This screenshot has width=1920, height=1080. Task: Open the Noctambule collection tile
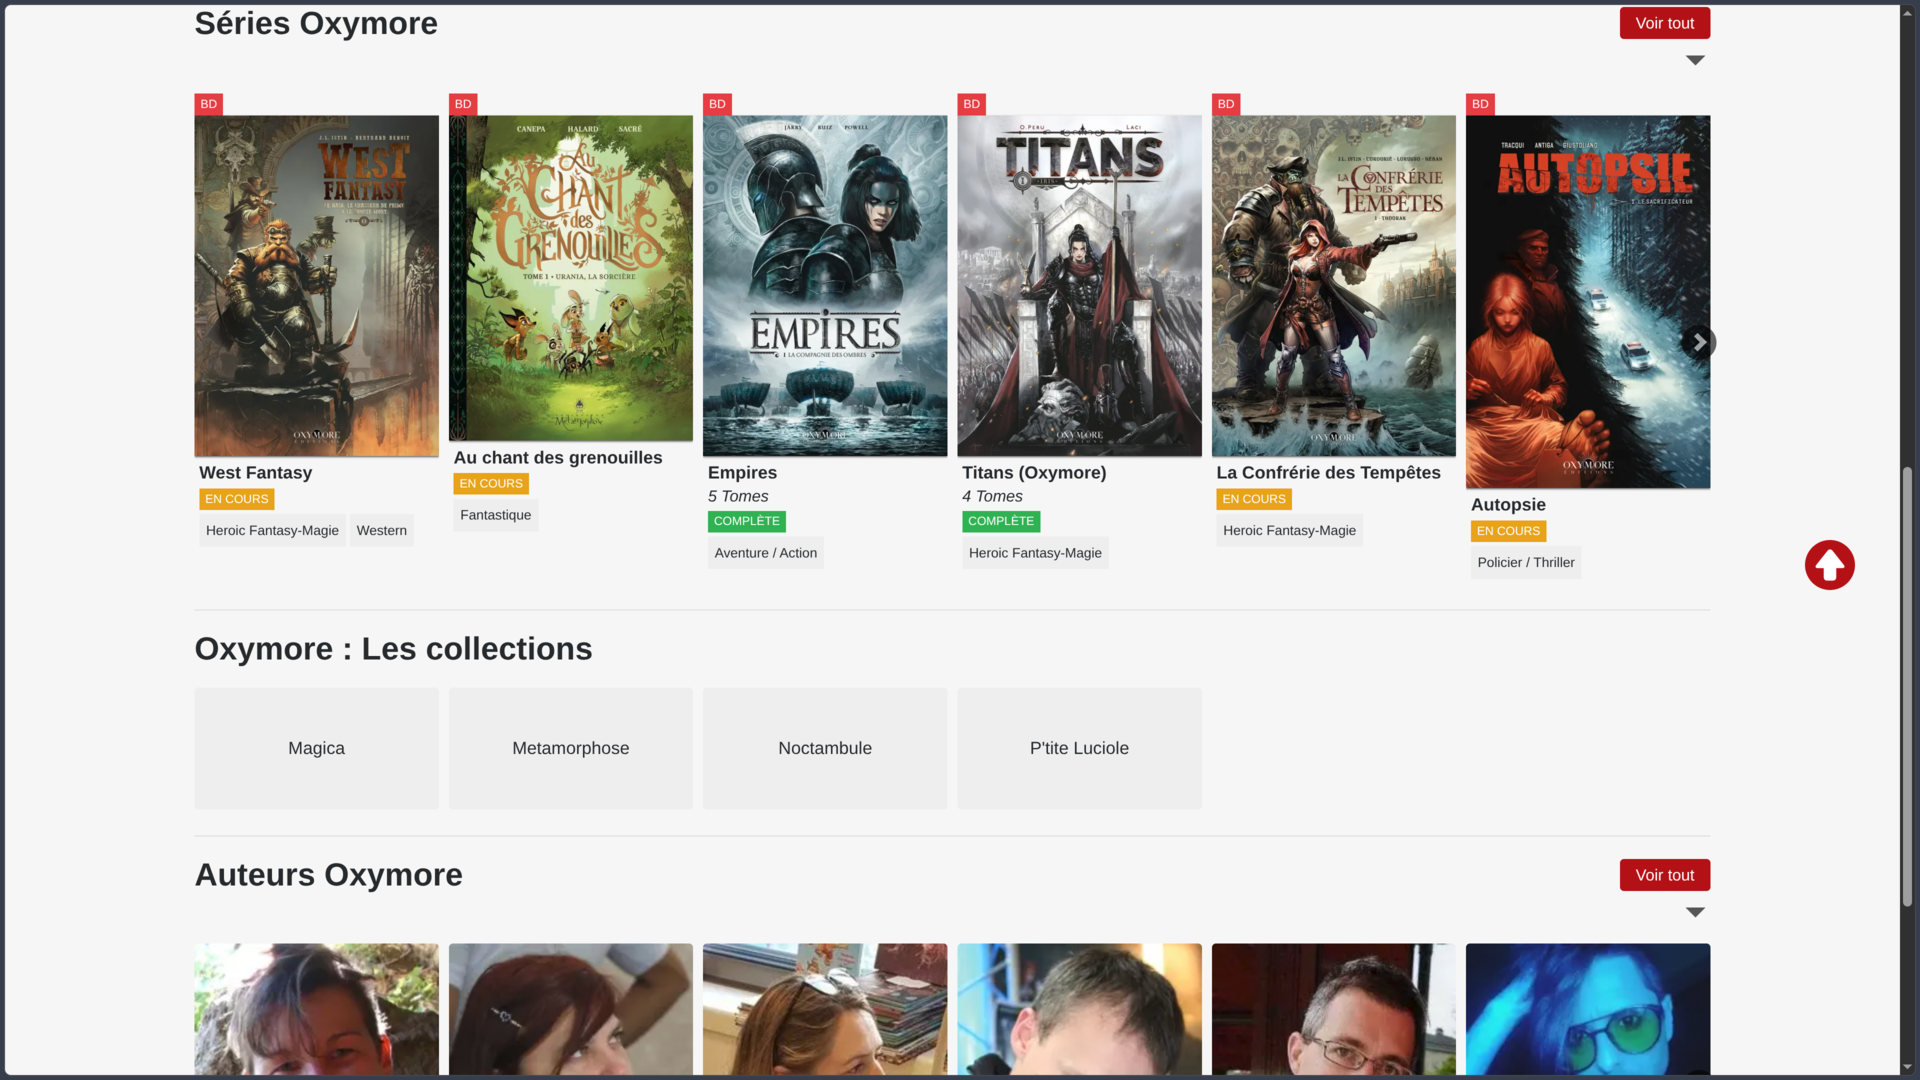click(825, 748)
